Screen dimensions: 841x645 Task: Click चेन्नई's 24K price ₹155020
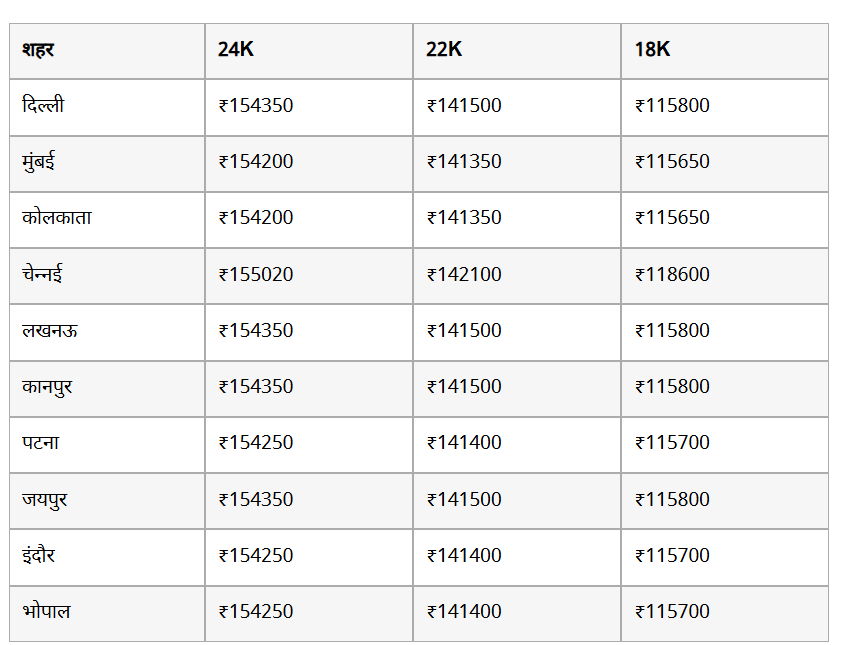pos(256,274)
